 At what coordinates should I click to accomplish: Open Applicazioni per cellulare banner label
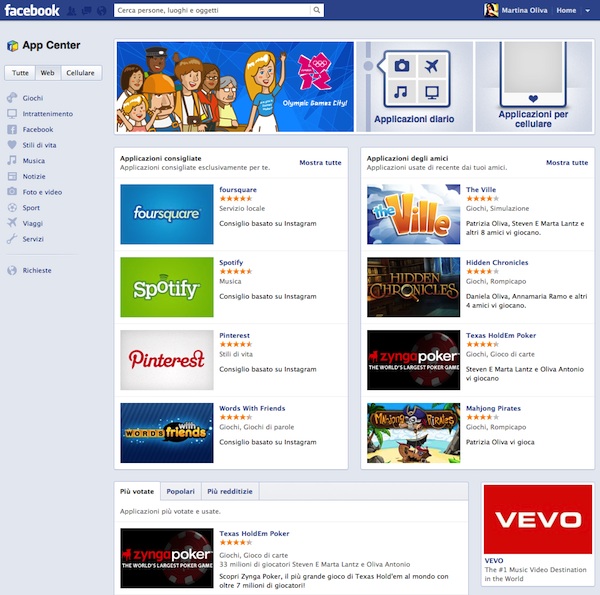pos(533,119)
